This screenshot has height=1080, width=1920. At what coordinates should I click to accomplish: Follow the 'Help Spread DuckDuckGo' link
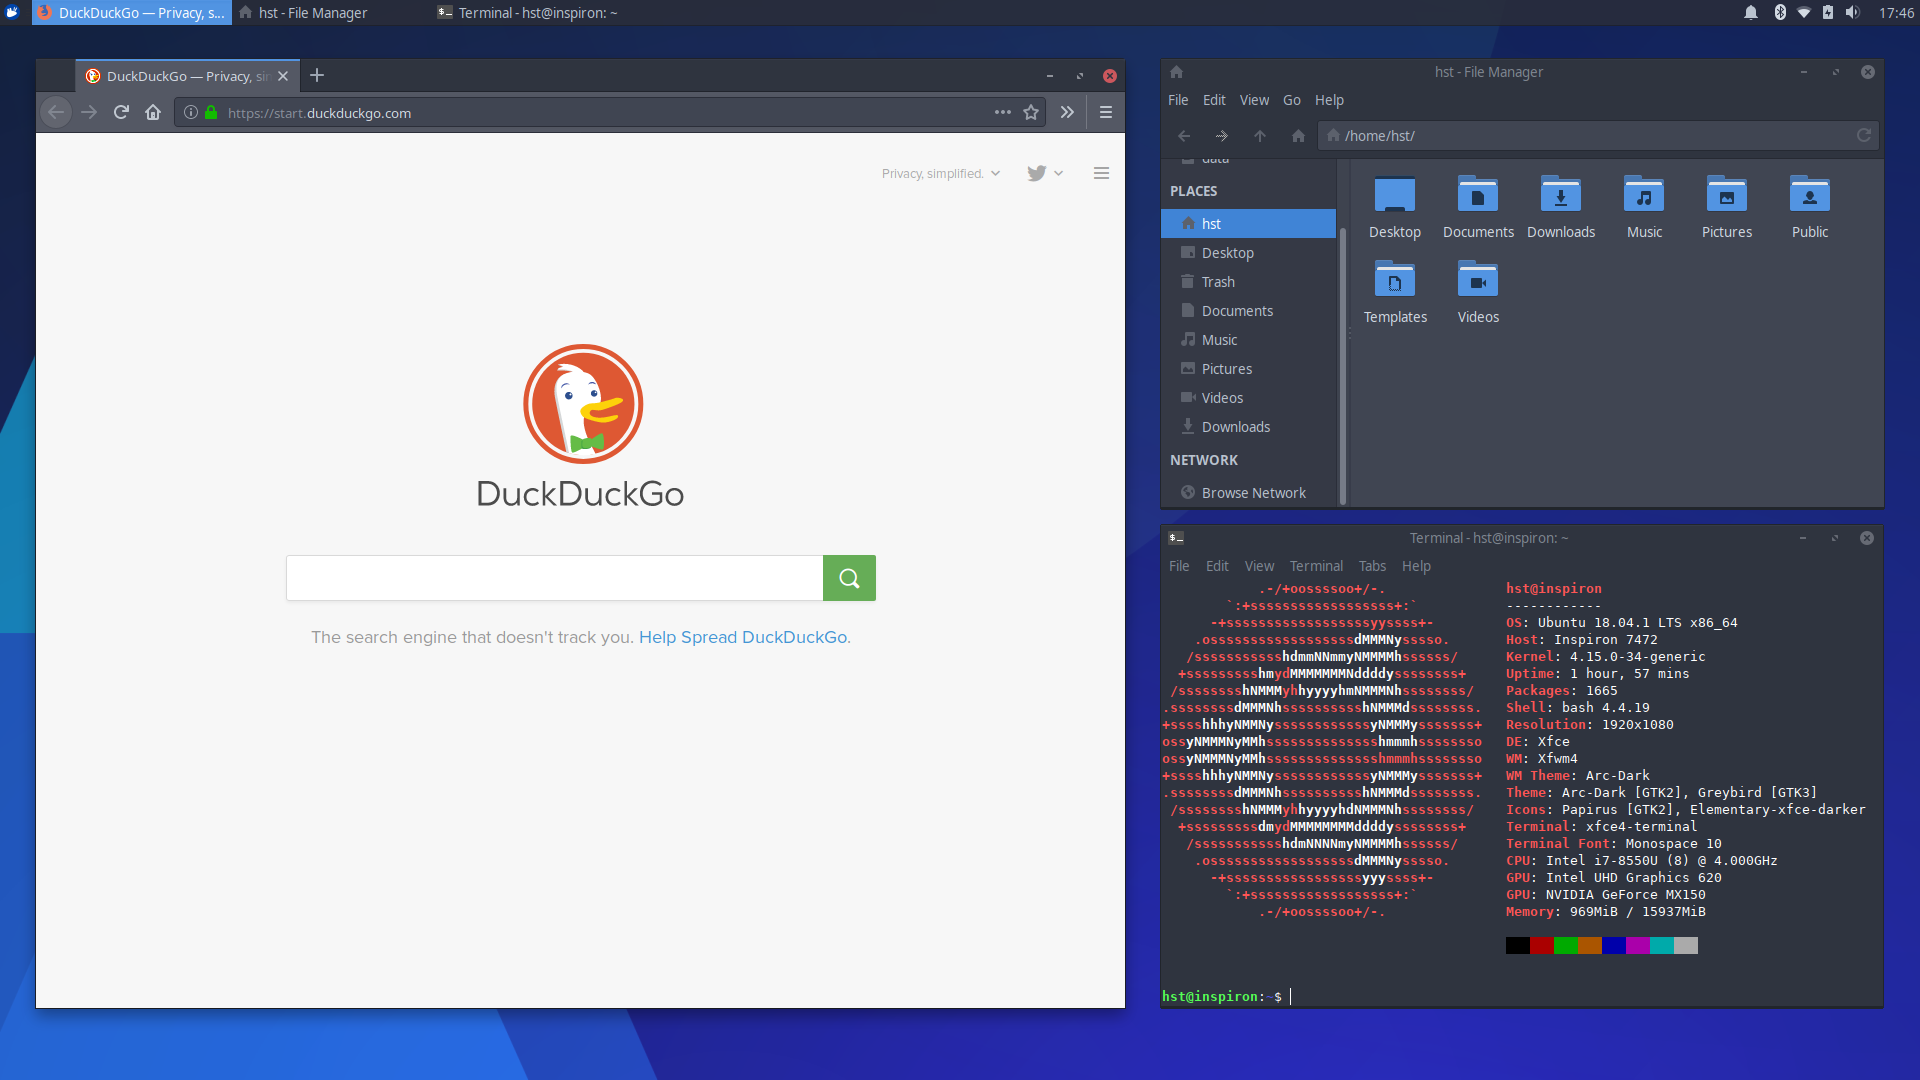[x=743, y=637]
